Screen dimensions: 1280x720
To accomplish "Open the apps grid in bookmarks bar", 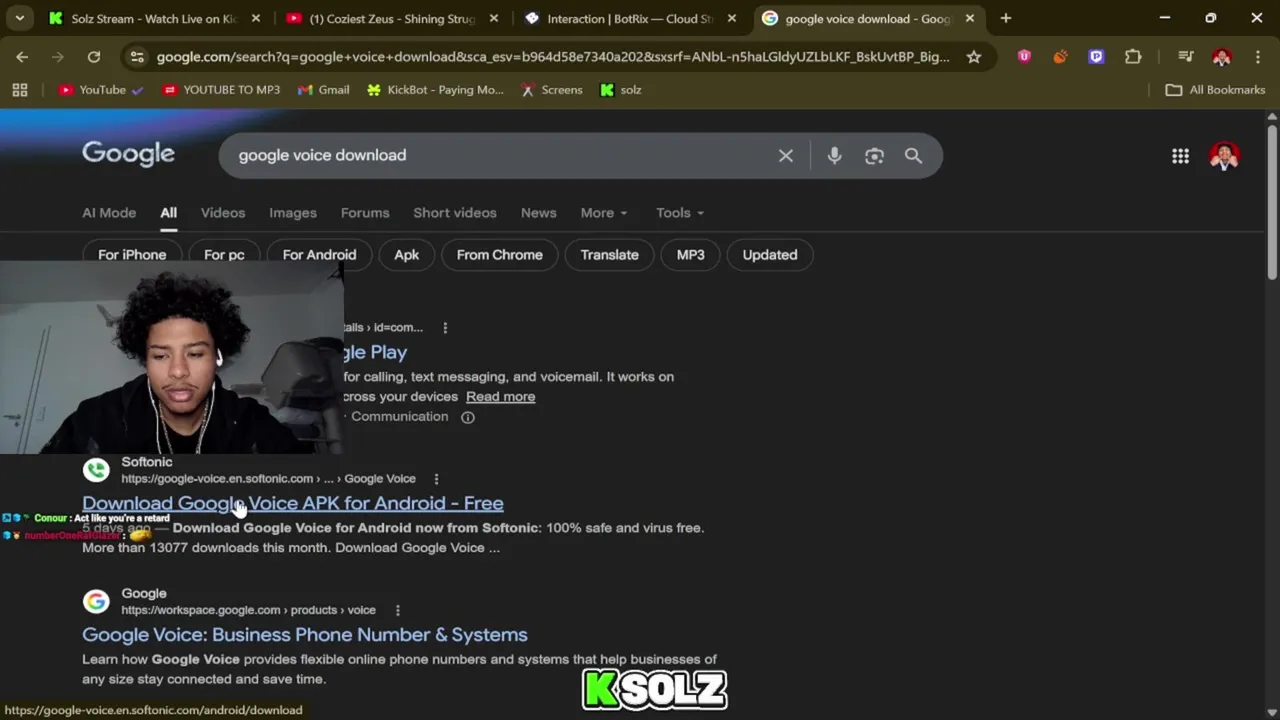I will [x=20, y=90].
